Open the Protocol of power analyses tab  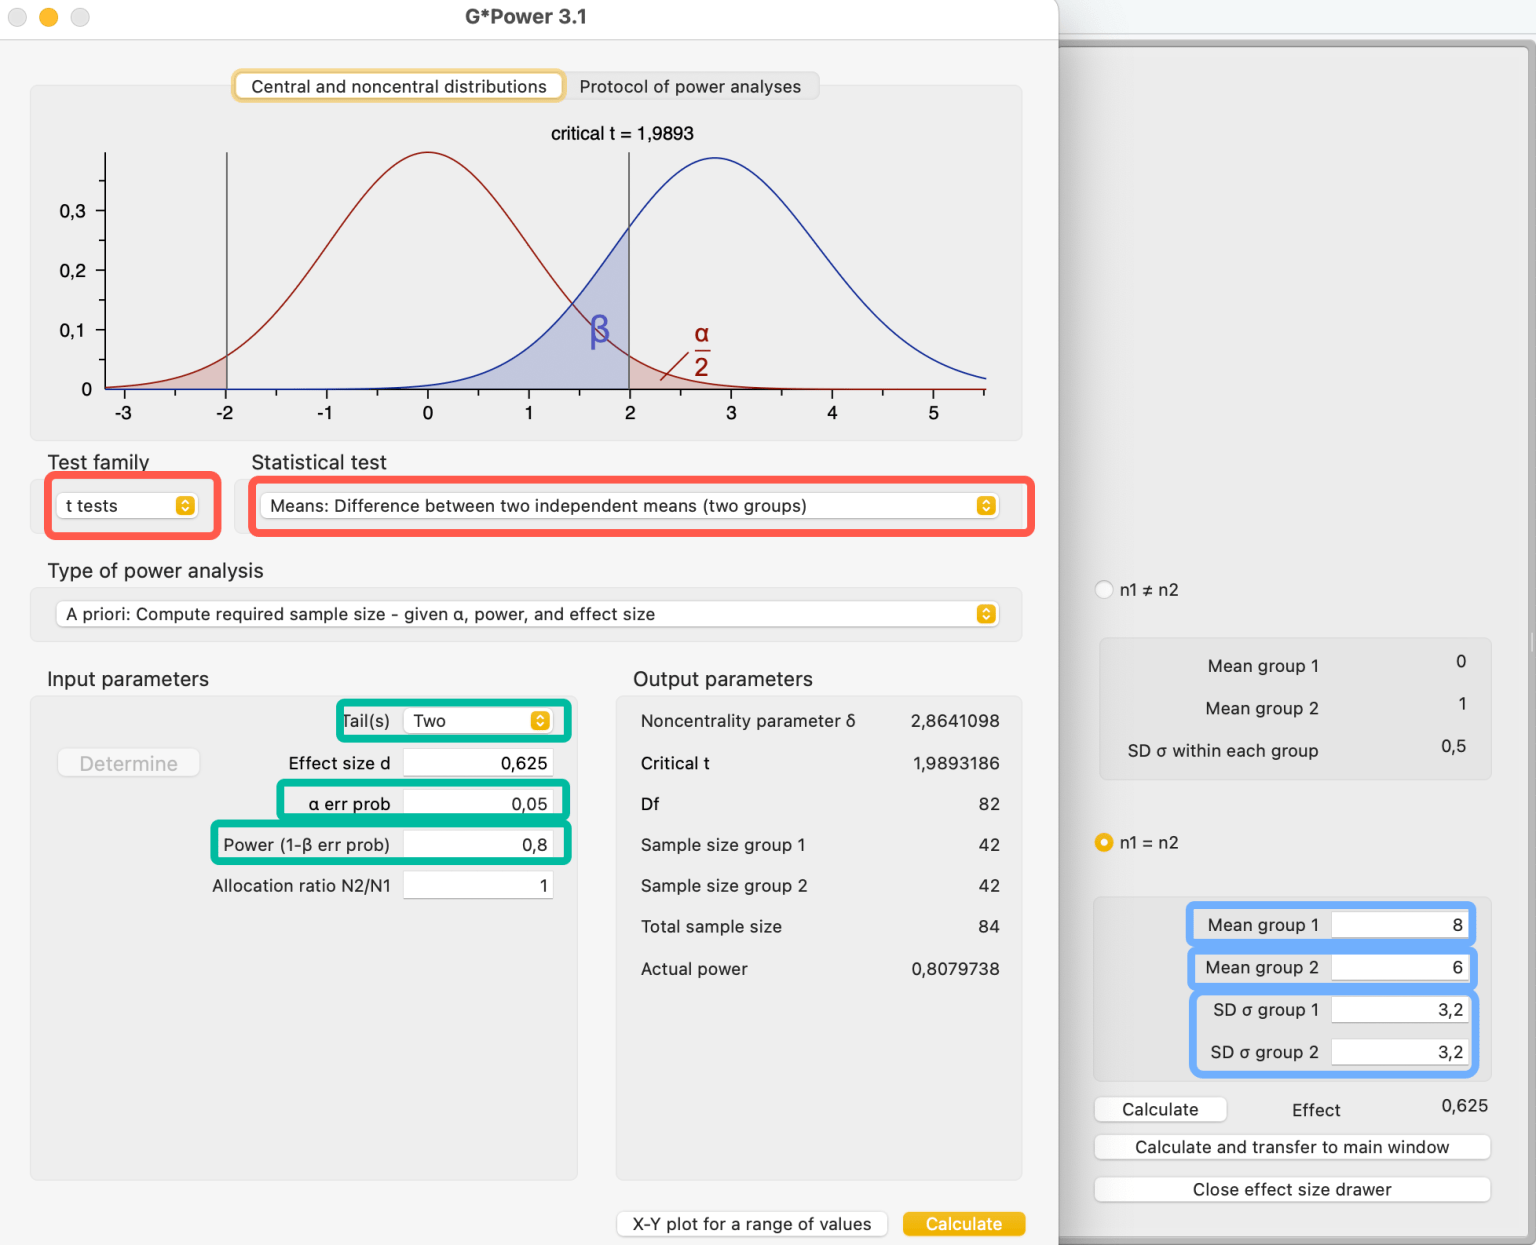click(690, 86)
